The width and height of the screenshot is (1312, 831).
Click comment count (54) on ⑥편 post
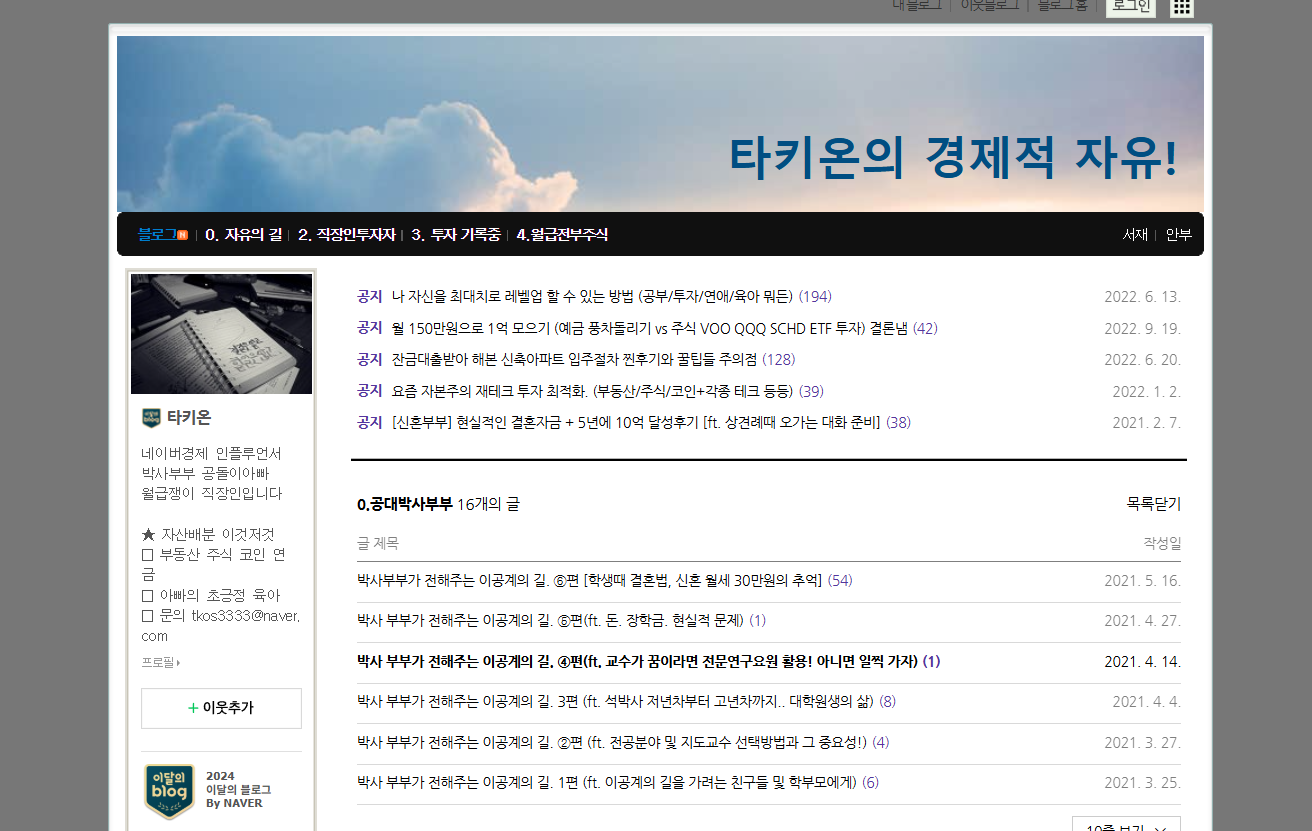(840, 581)
